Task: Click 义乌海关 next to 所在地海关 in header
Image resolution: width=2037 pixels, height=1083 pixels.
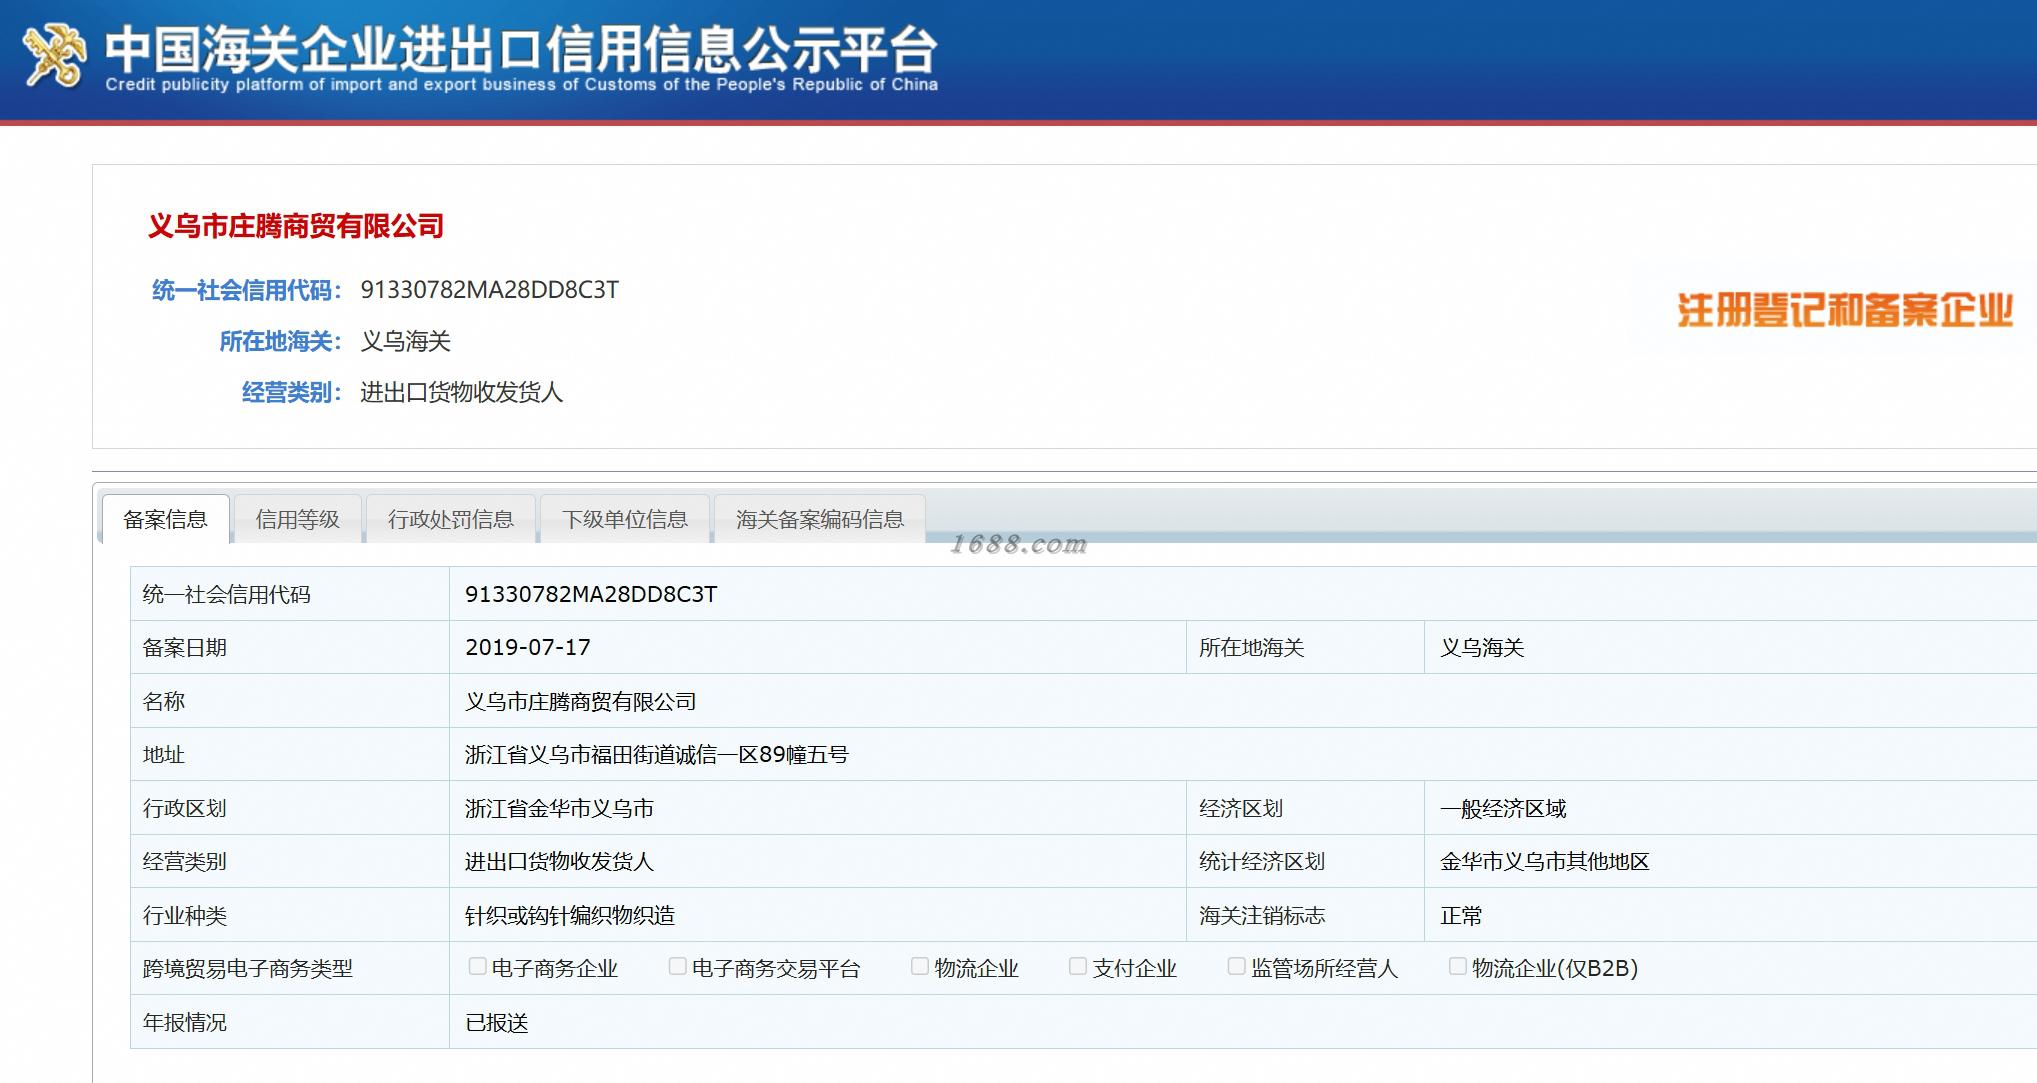Action: 405,341
